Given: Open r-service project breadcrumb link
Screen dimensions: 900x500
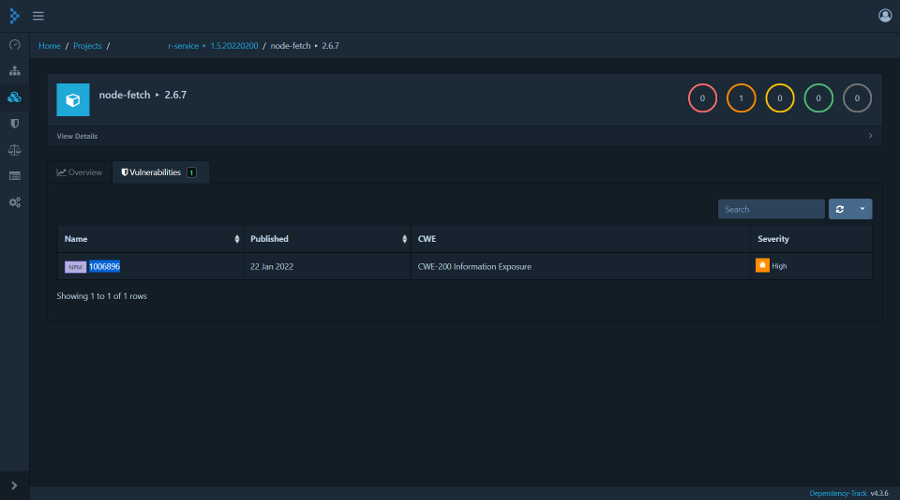Looking at the screenshot, I should pos(183,46).
